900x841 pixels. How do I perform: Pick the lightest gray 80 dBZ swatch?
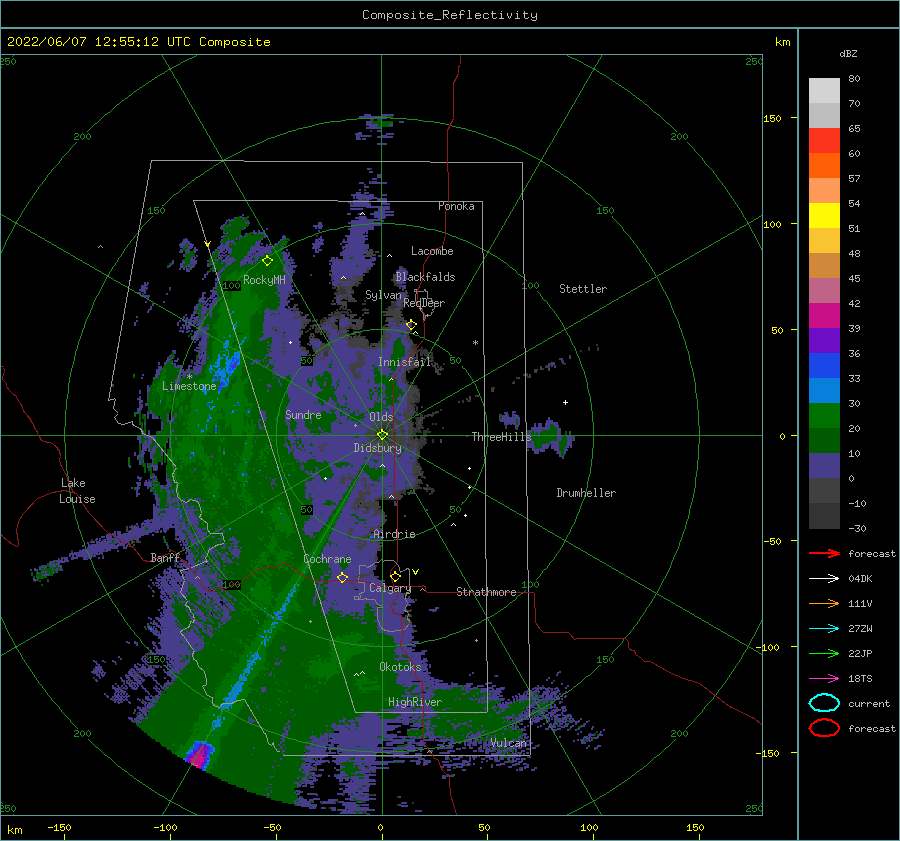point(824,90)
